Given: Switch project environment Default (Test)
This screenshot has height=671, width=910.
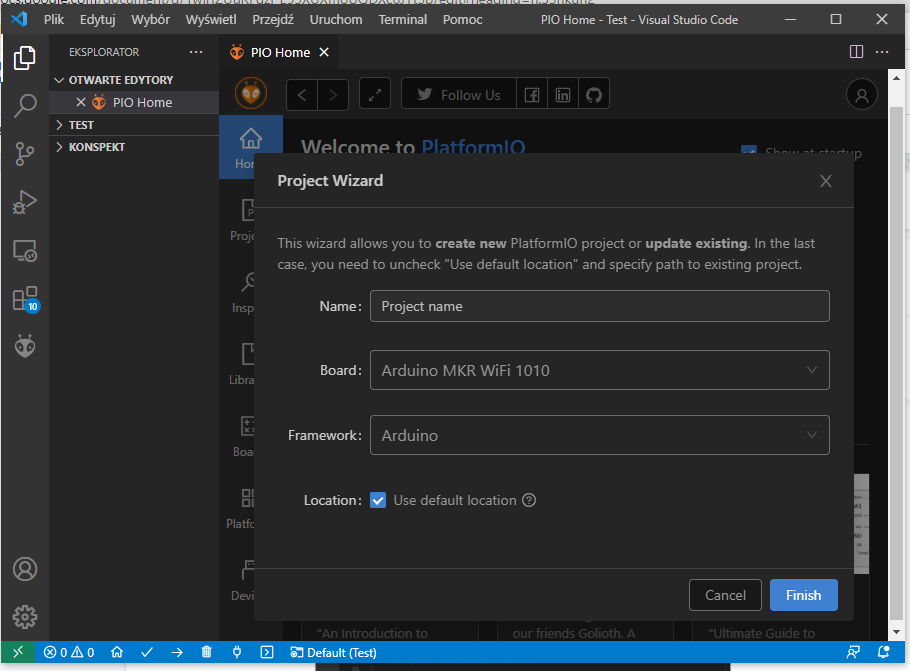Looking at the screenshot, I should (333, 652).
